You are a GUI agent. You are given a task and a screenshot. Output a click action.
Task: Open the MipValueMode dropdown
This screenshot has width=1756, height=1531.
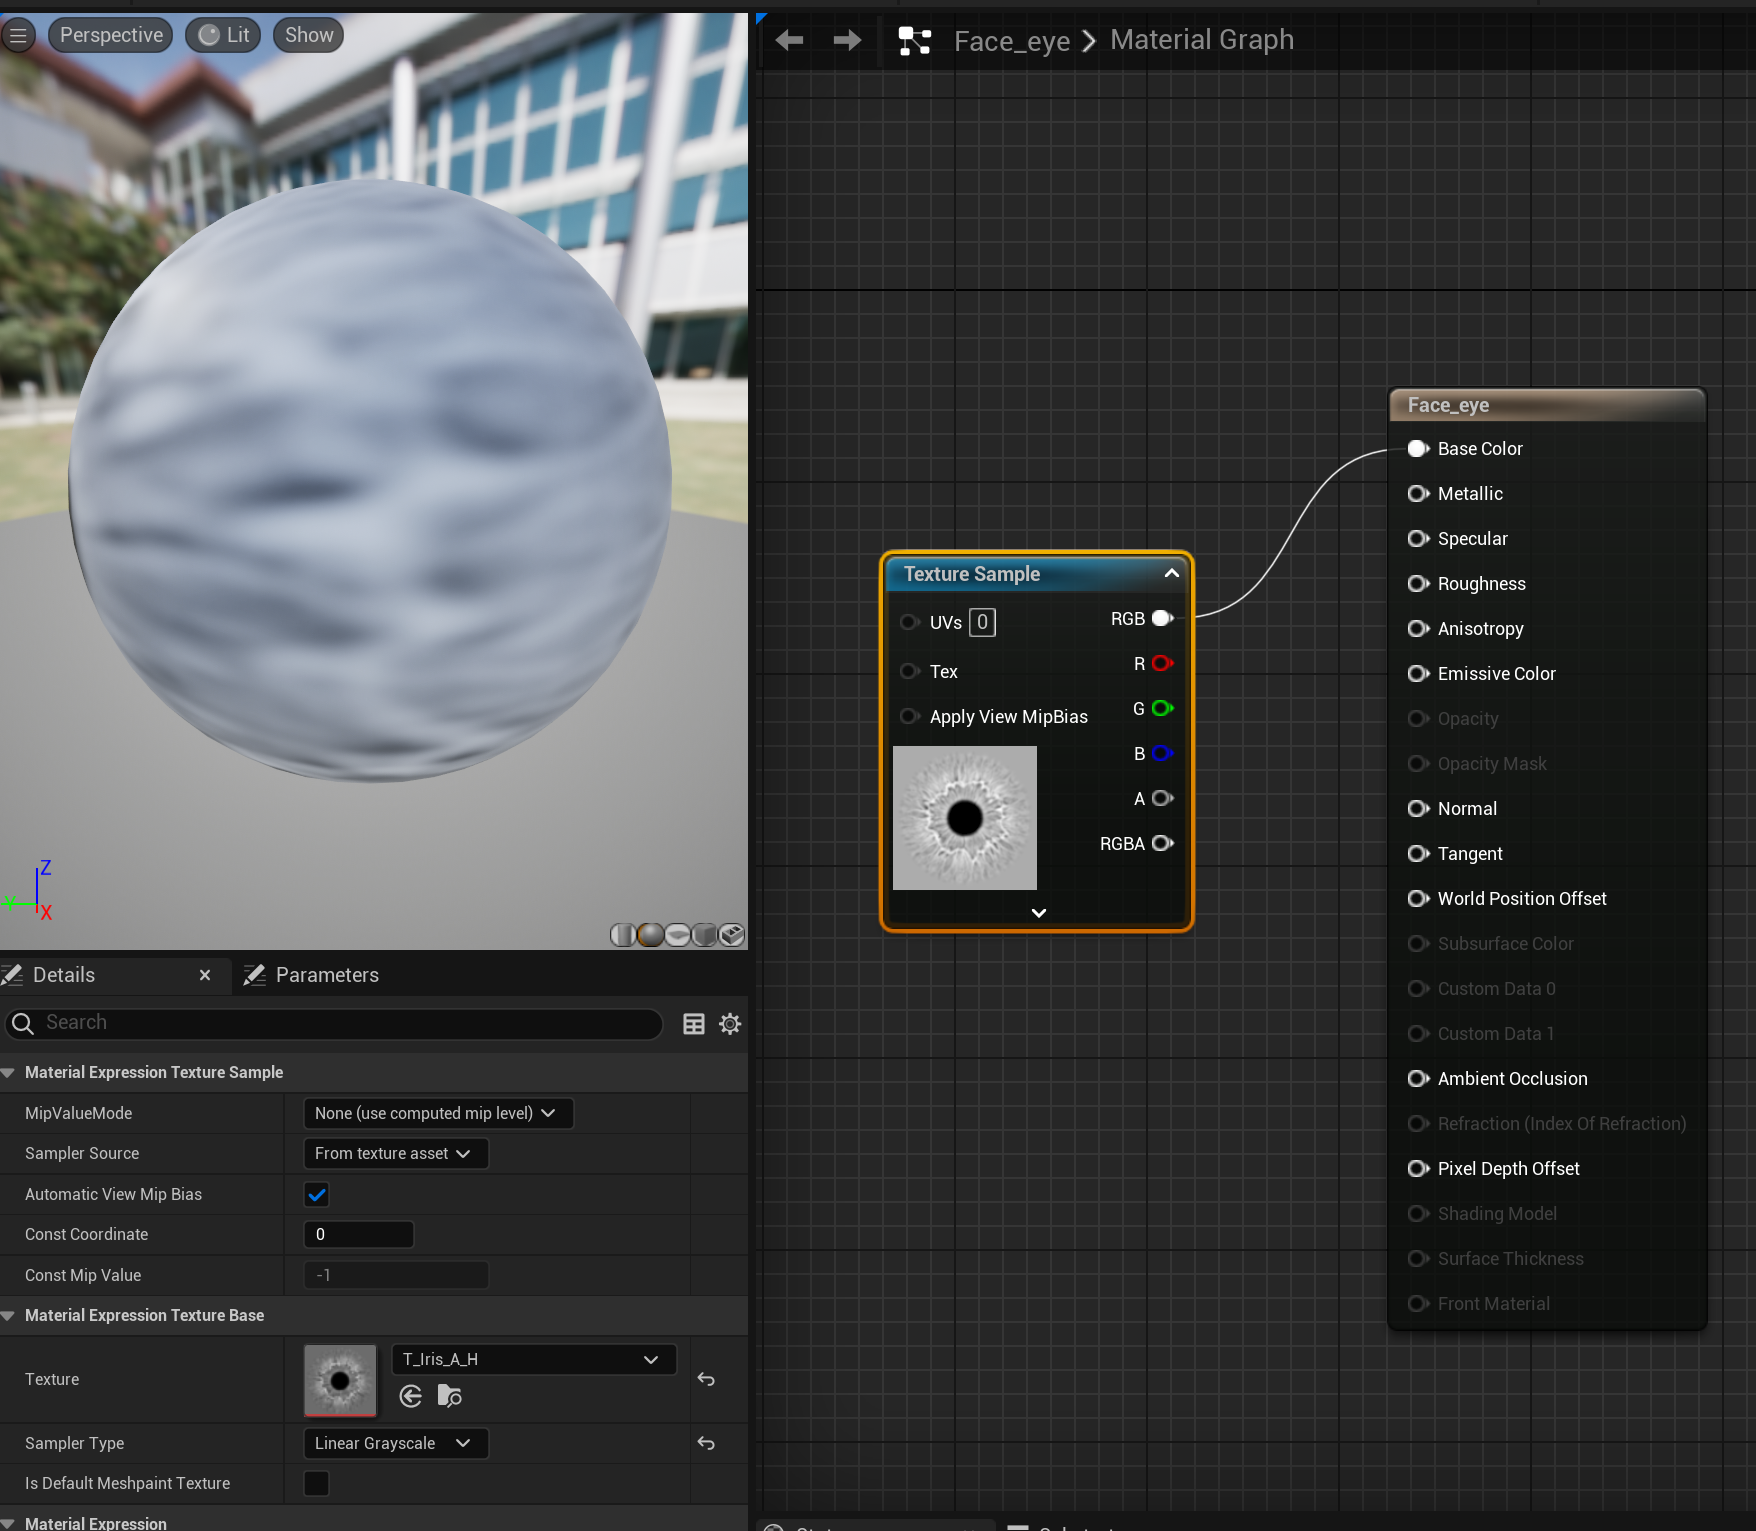click(438, 1113)
